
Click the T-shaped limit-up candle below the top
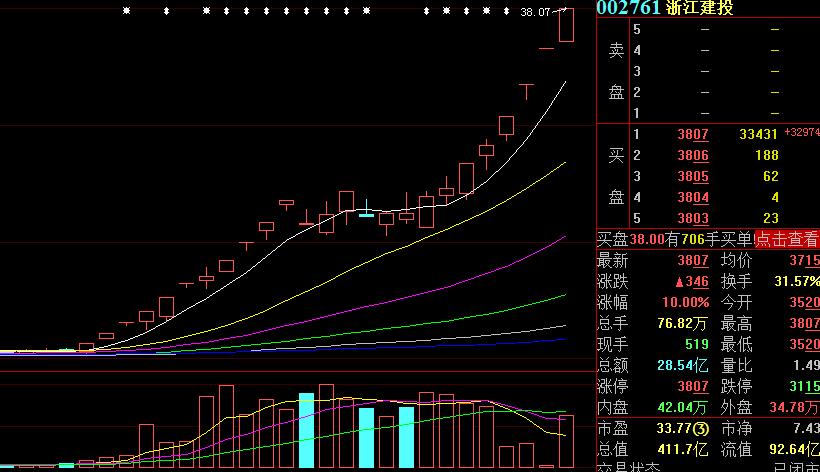coord(526,91)
